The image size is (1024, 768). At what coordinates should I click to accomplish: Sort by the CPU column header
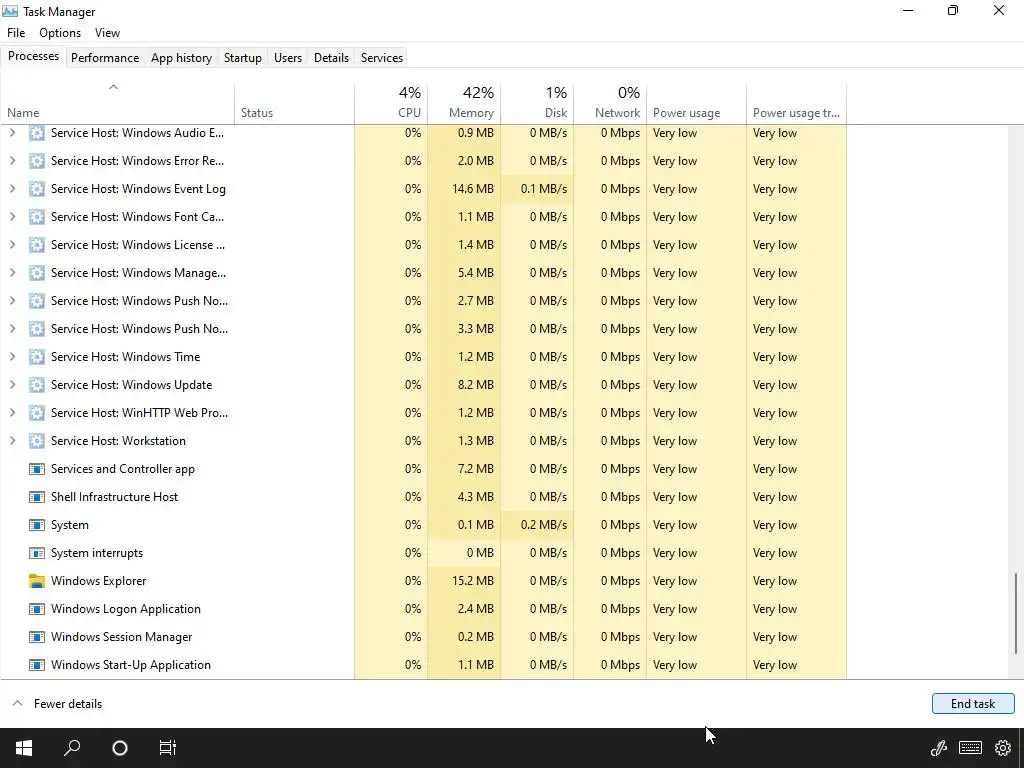point(391,103)
